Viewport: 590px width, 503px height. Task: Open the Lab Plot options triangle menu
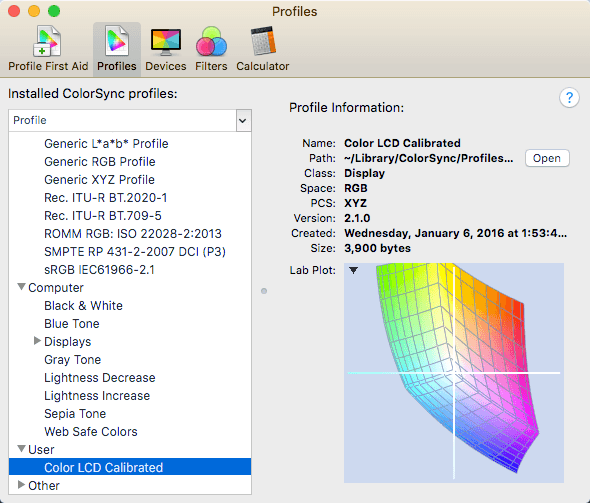tap(353, 270)
